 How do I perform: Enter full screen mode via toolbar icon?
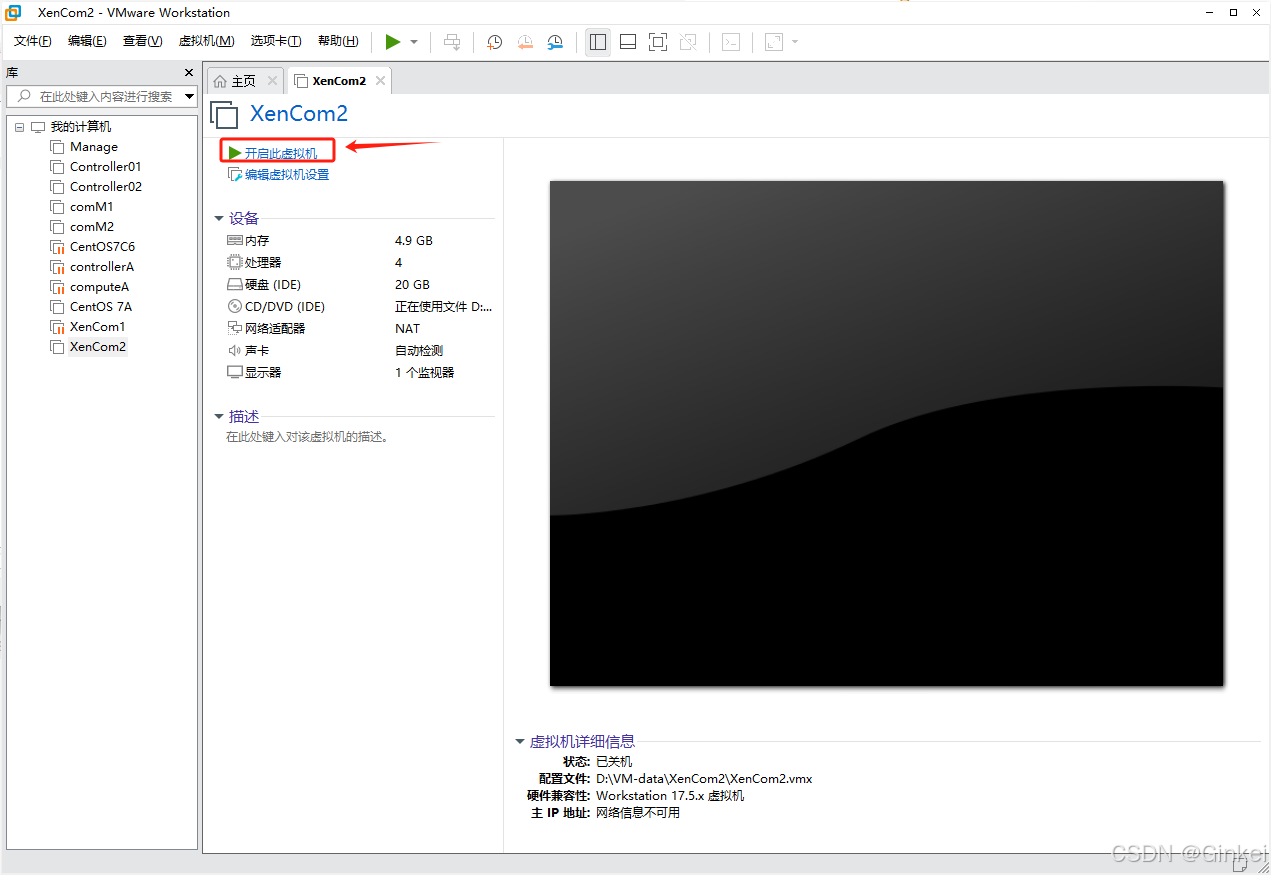tap(657, 42)
